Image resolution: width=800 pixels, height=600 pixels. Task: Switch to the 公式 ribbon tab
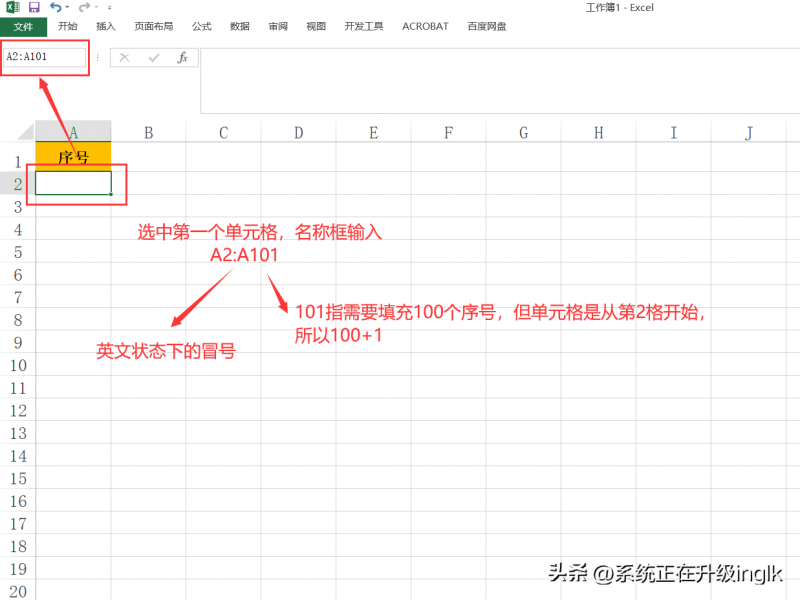pos(202,26)
